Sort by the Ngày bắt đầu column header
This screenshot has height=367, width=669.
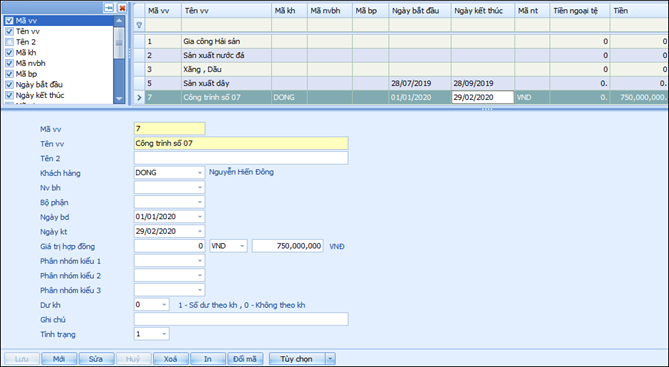(420, 11)
